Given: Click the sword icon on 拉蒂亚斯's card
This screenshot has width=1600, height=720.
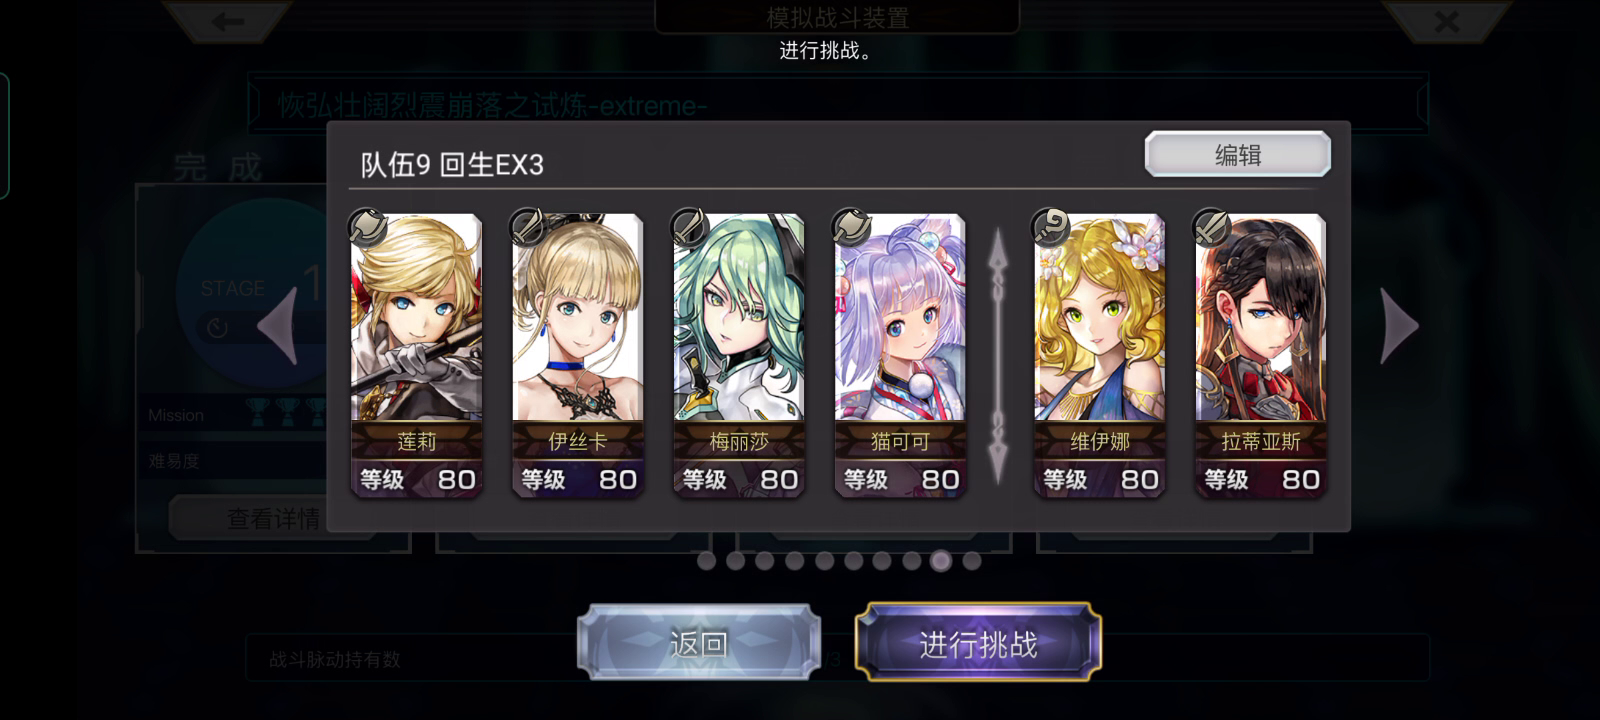Looking at the screenshot, I should pos(1212,227).
